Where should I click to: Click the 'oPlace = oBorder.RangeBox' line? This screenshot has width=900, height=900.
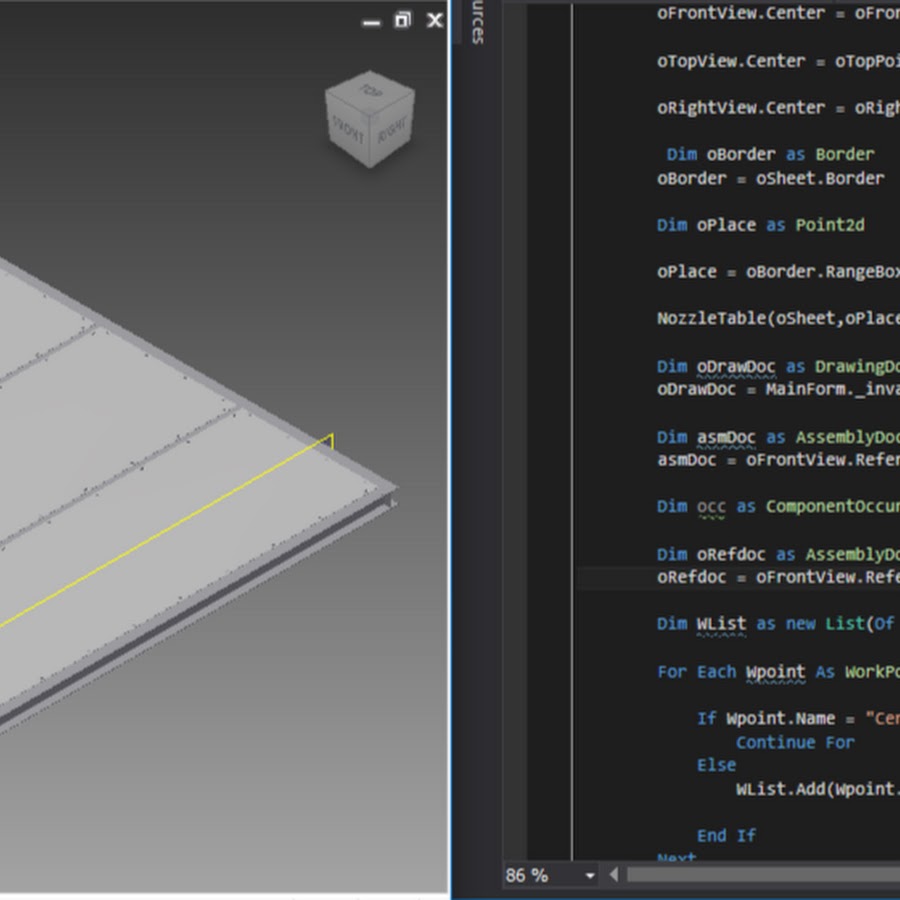coord(778,271)
